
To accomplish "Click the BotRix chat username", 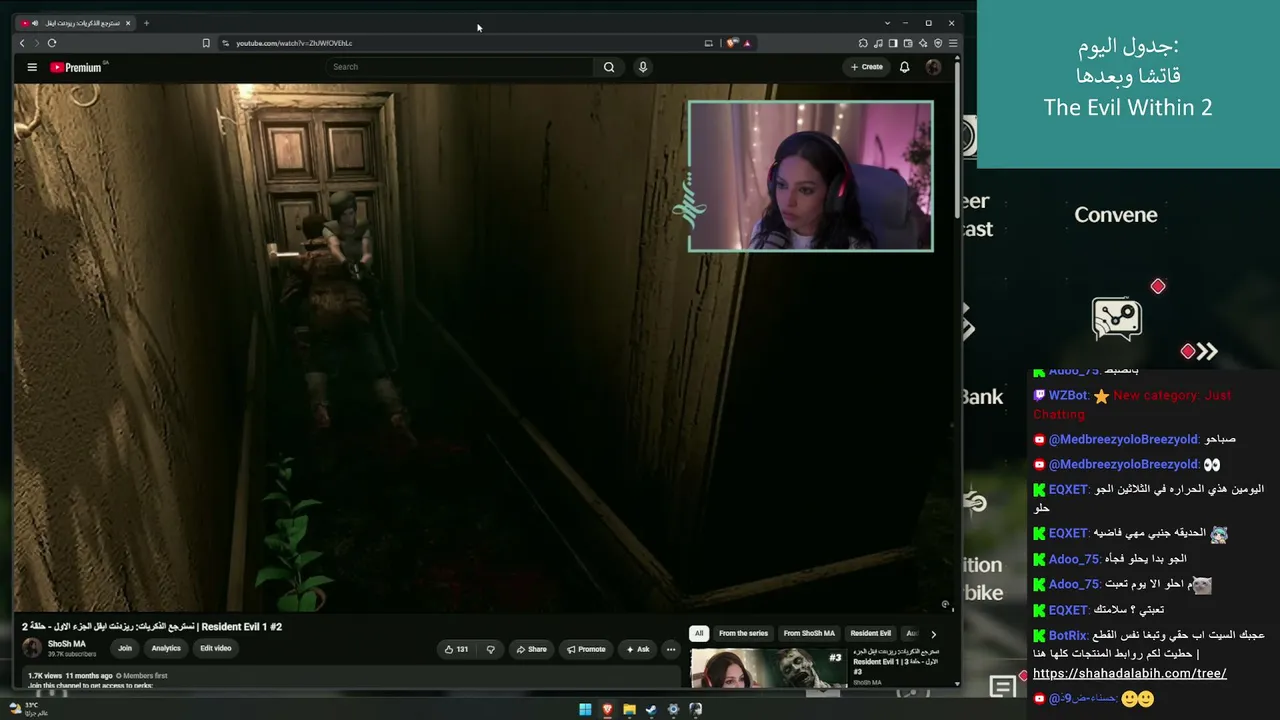I will (1067, 635).
